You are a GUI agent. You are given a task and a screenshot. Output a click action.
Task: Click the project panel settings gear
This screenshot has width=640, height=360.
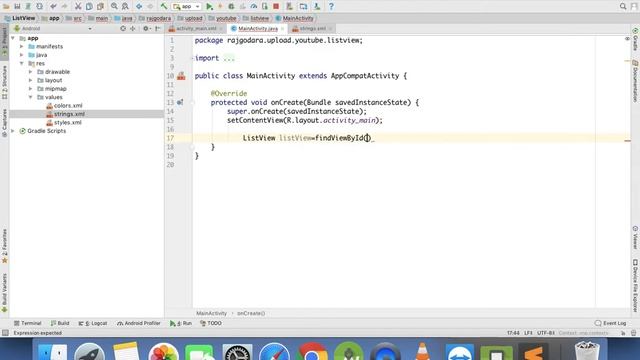point(146,29)
